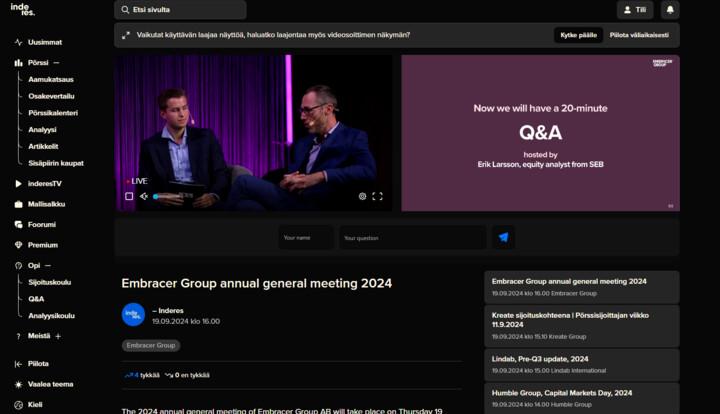Open Aamukatsaus in sidebar

[x=51, y=79]
